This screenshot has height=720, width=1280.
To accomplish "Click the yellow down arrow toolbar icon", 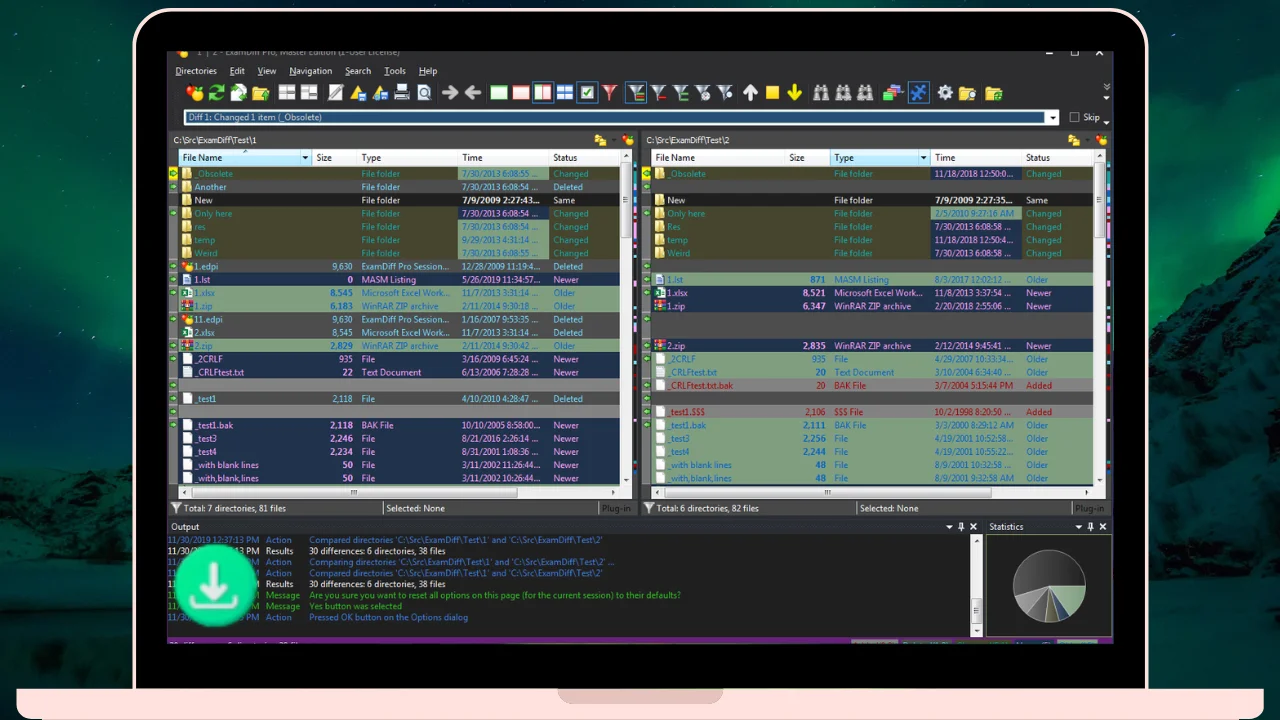I will [794, 93].
